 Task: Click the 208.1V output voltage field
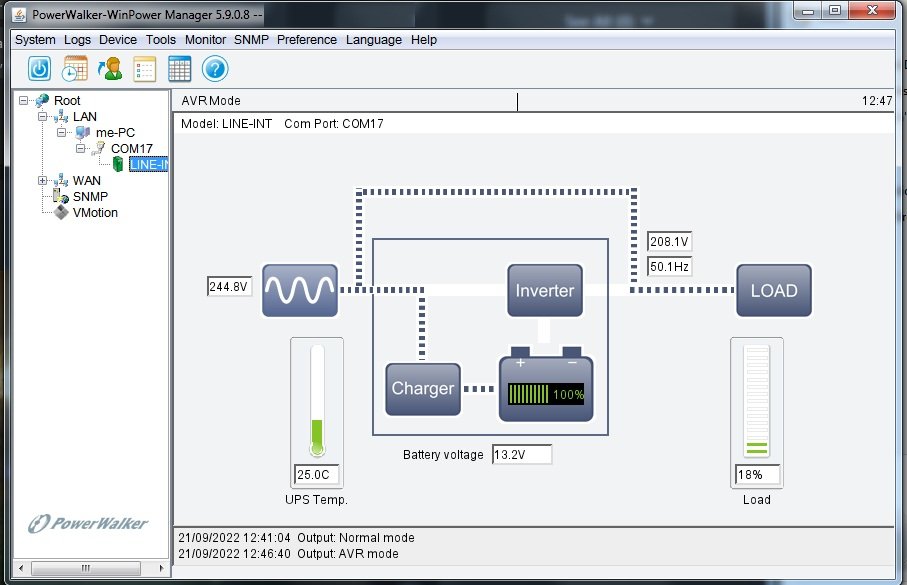pyautogui.click(x=669, y=241)
